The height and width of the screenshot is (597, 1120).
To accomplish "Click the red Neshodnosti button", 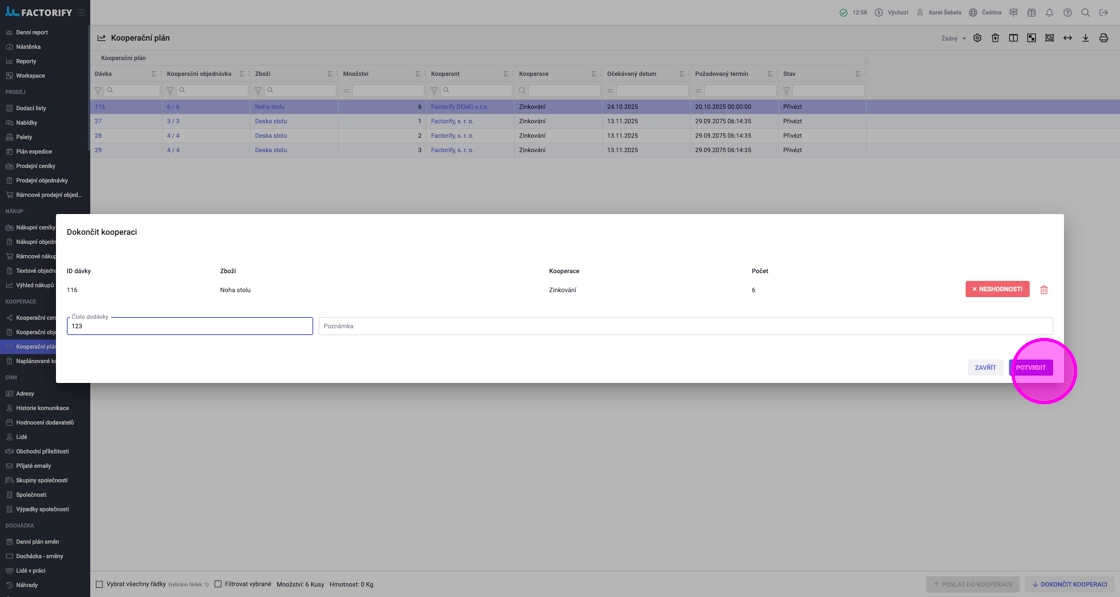I will click(x=997, y=289).
